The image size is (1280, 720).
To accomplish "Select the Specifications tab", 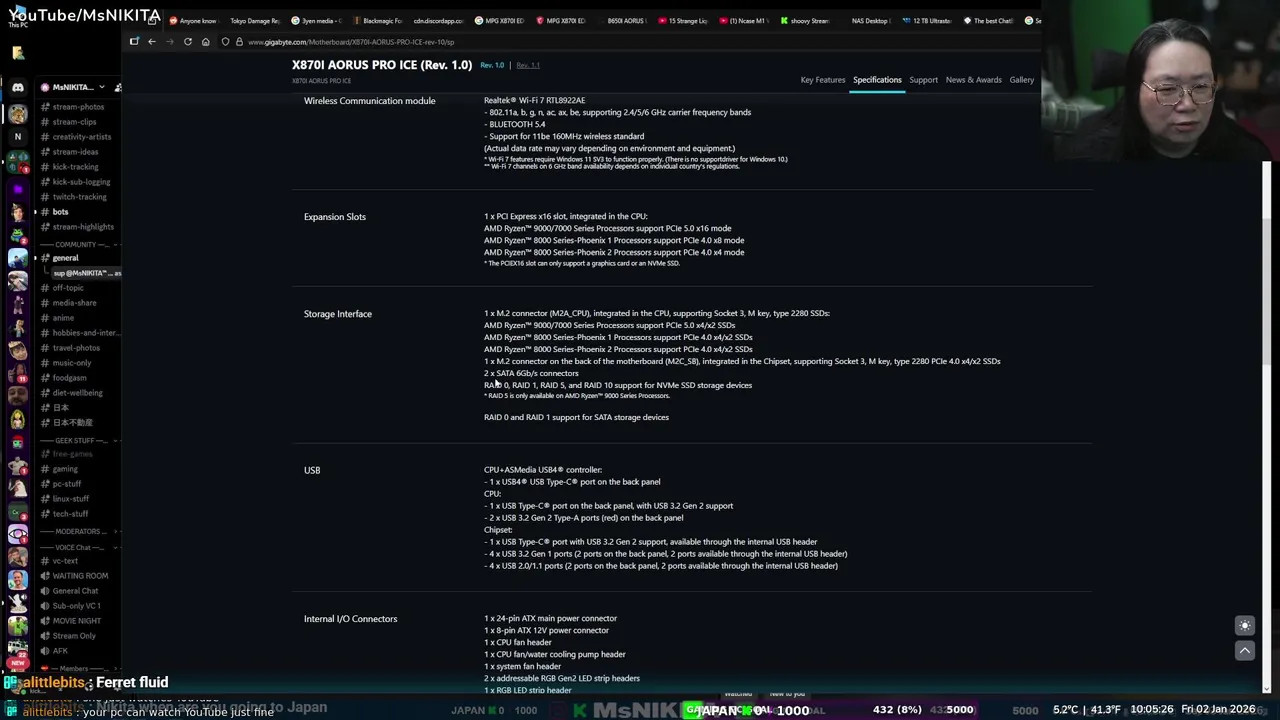I will coord(877,80).
